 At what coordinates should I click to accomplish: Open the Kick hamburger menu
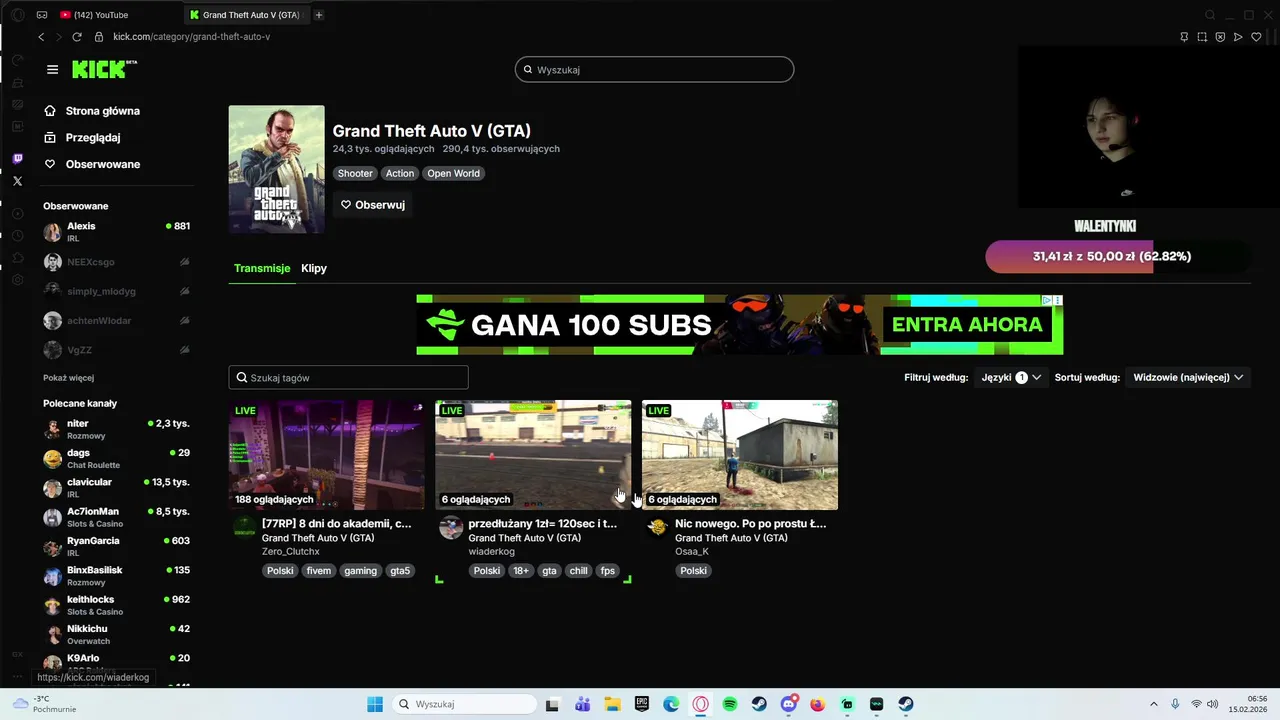pos(52,69)
